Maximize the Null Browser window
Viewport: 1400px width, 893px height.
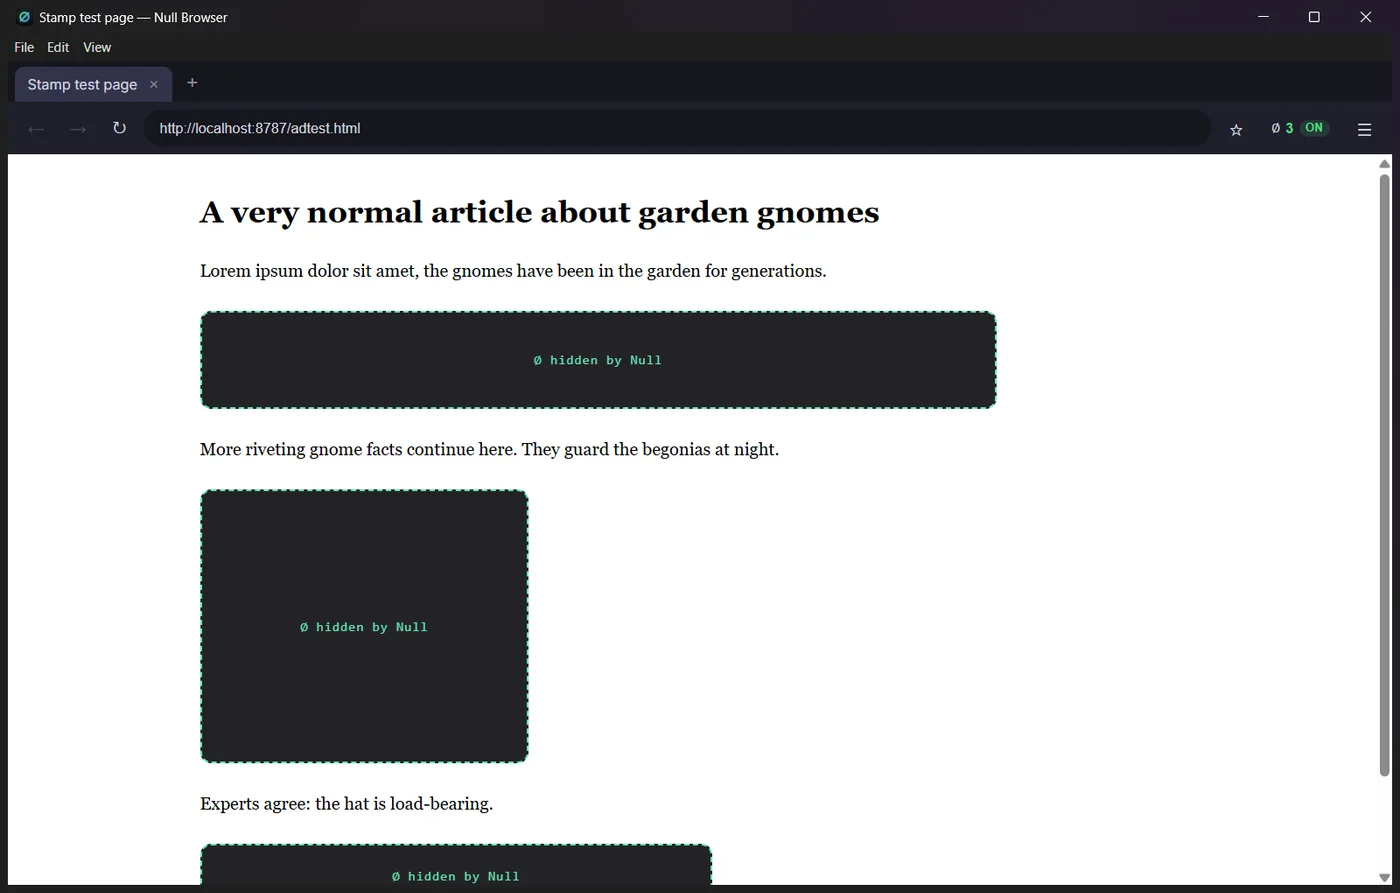pos(1314,17)
